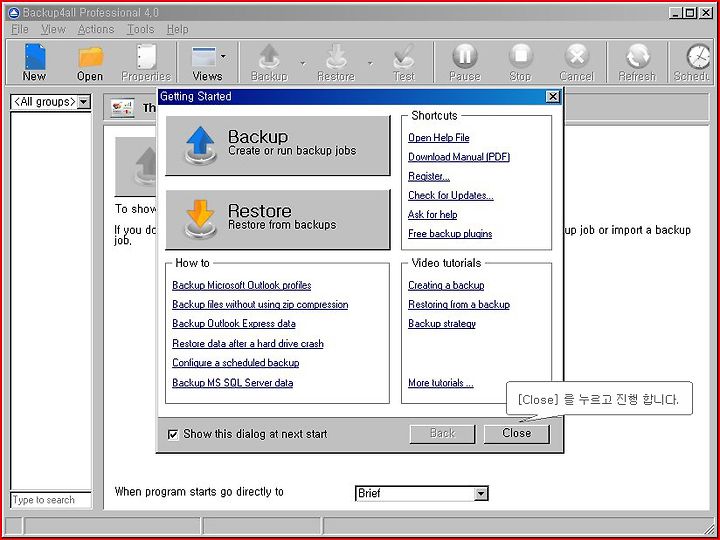This screenshot has width=720, height=540.
Task: Open the Help menu
Action: 177,29
